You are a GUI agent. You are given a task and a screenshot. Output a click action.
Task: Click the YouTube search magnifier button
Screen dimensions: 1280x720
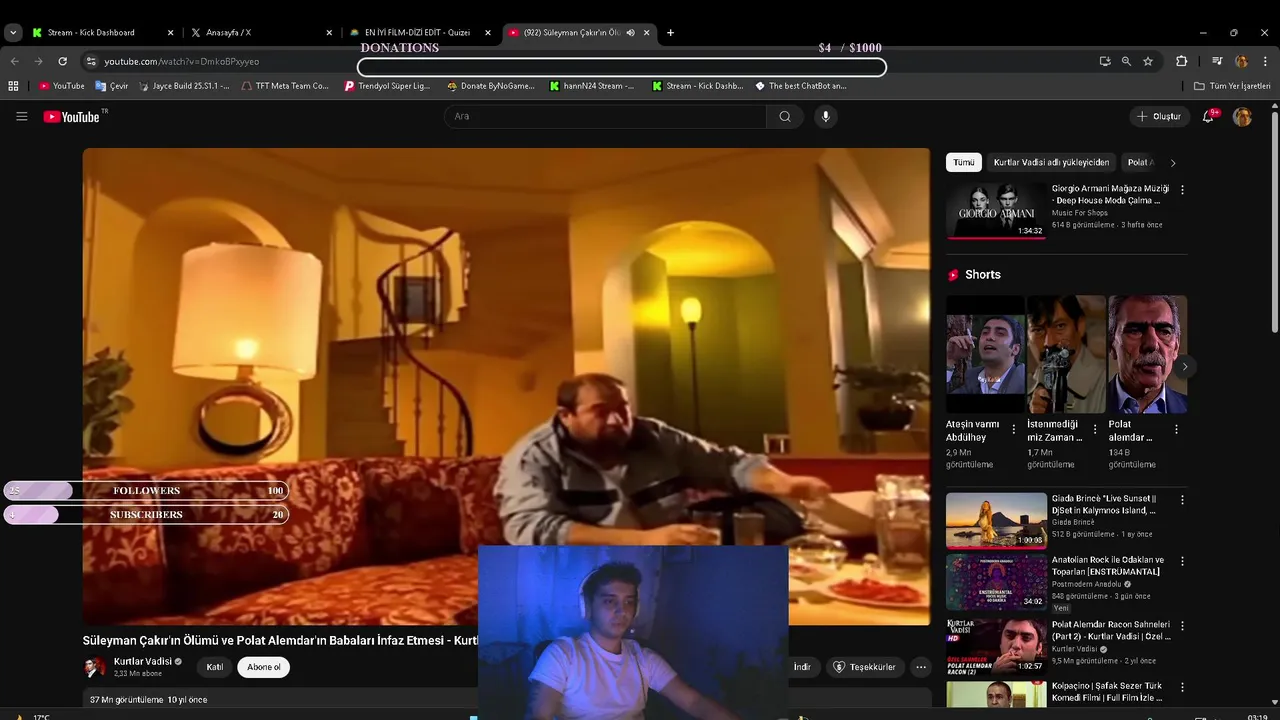coord(785,117)
